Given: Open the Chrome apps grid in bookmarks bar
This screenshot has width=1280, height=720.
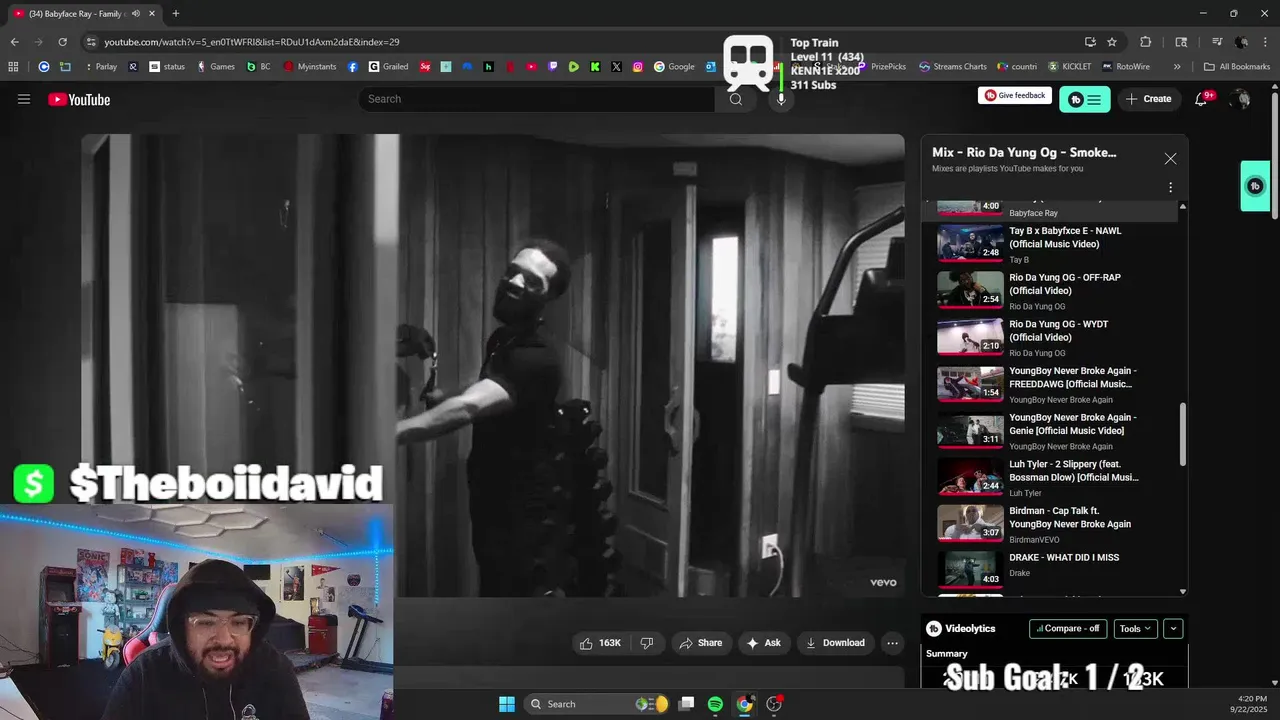Looking at the screenshot, I should 13,67.
